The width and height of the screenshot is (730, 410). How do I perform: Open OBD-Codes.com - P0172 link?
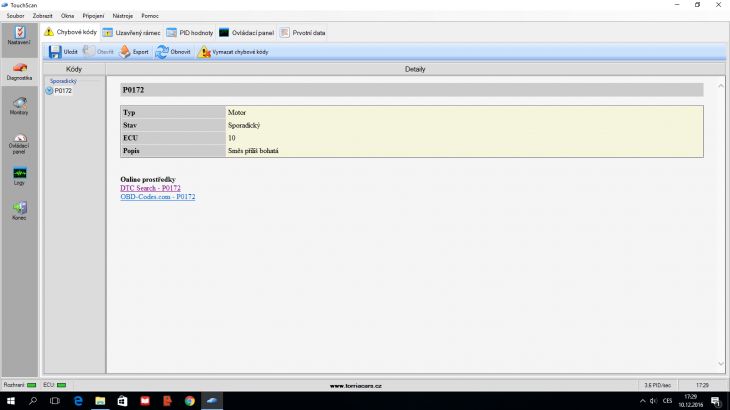tap(158, 197)
